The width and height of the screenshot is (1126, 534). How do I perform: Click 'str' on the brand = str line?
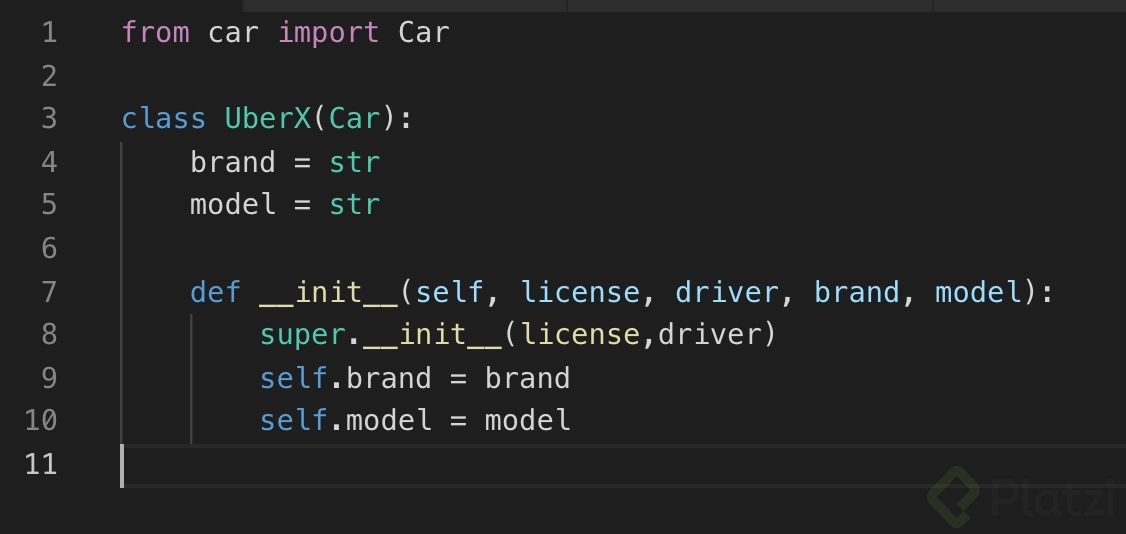(354, 162)
